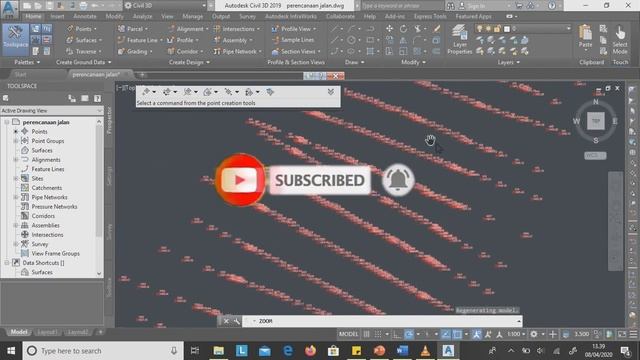Toggle snap mode in status bar

click(378, 334)
